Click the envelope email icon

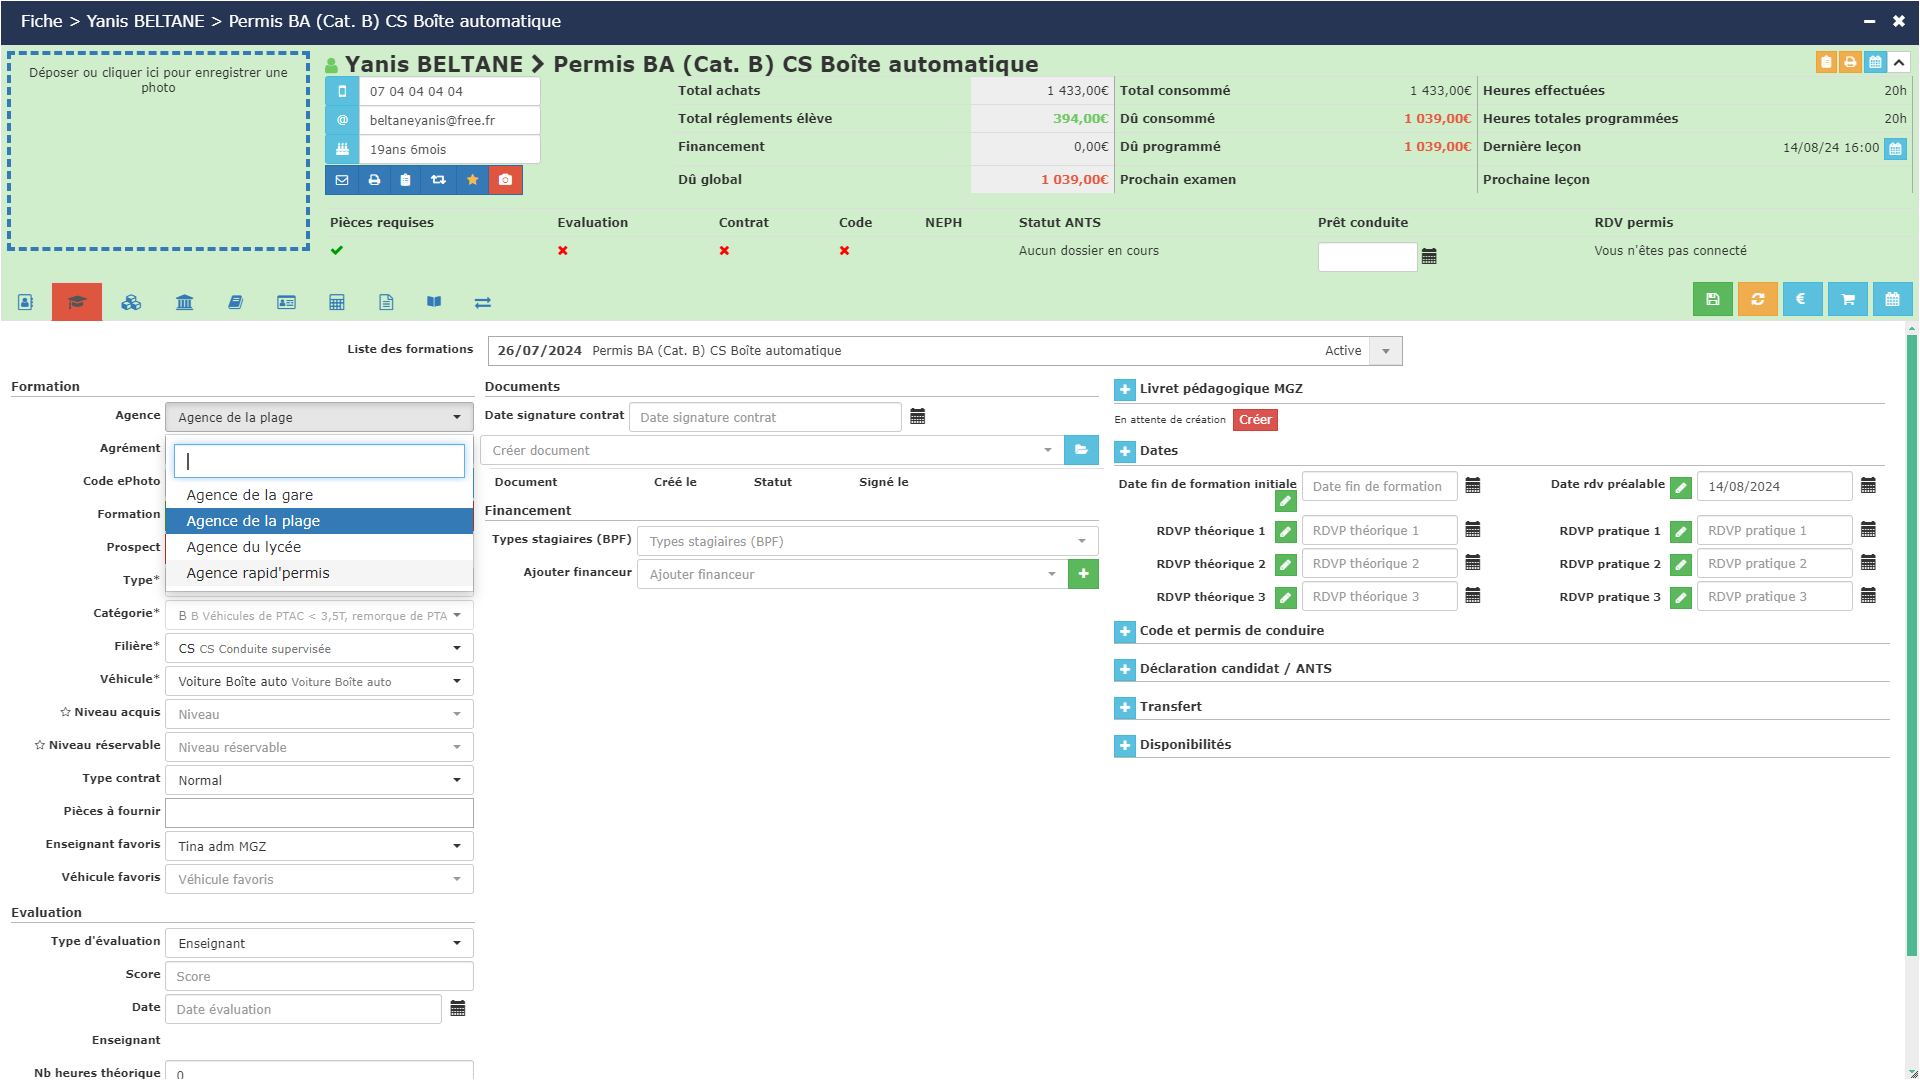(342, 180)
